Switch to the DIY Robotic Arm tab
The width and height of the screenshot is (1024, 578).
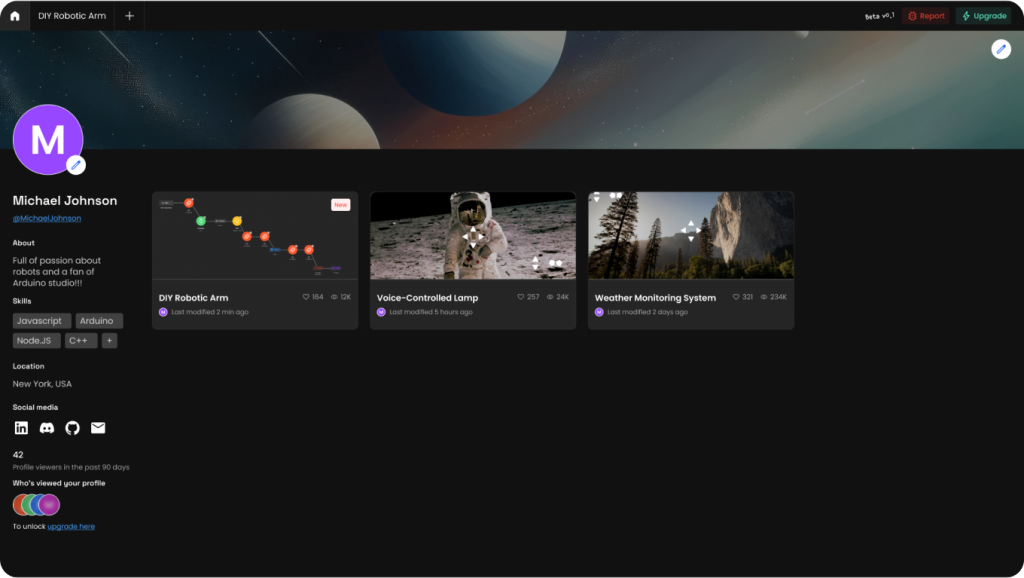coord(72,16)
